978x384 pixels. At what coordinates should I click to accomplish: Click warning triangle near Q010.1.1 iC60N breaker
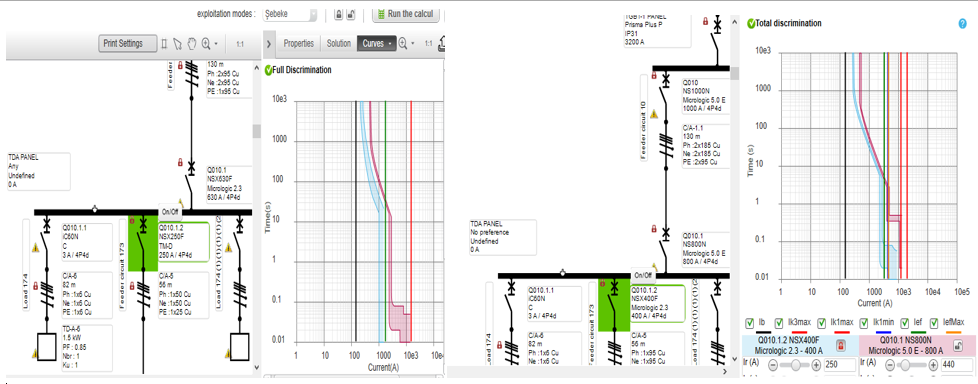click(35, 247)
